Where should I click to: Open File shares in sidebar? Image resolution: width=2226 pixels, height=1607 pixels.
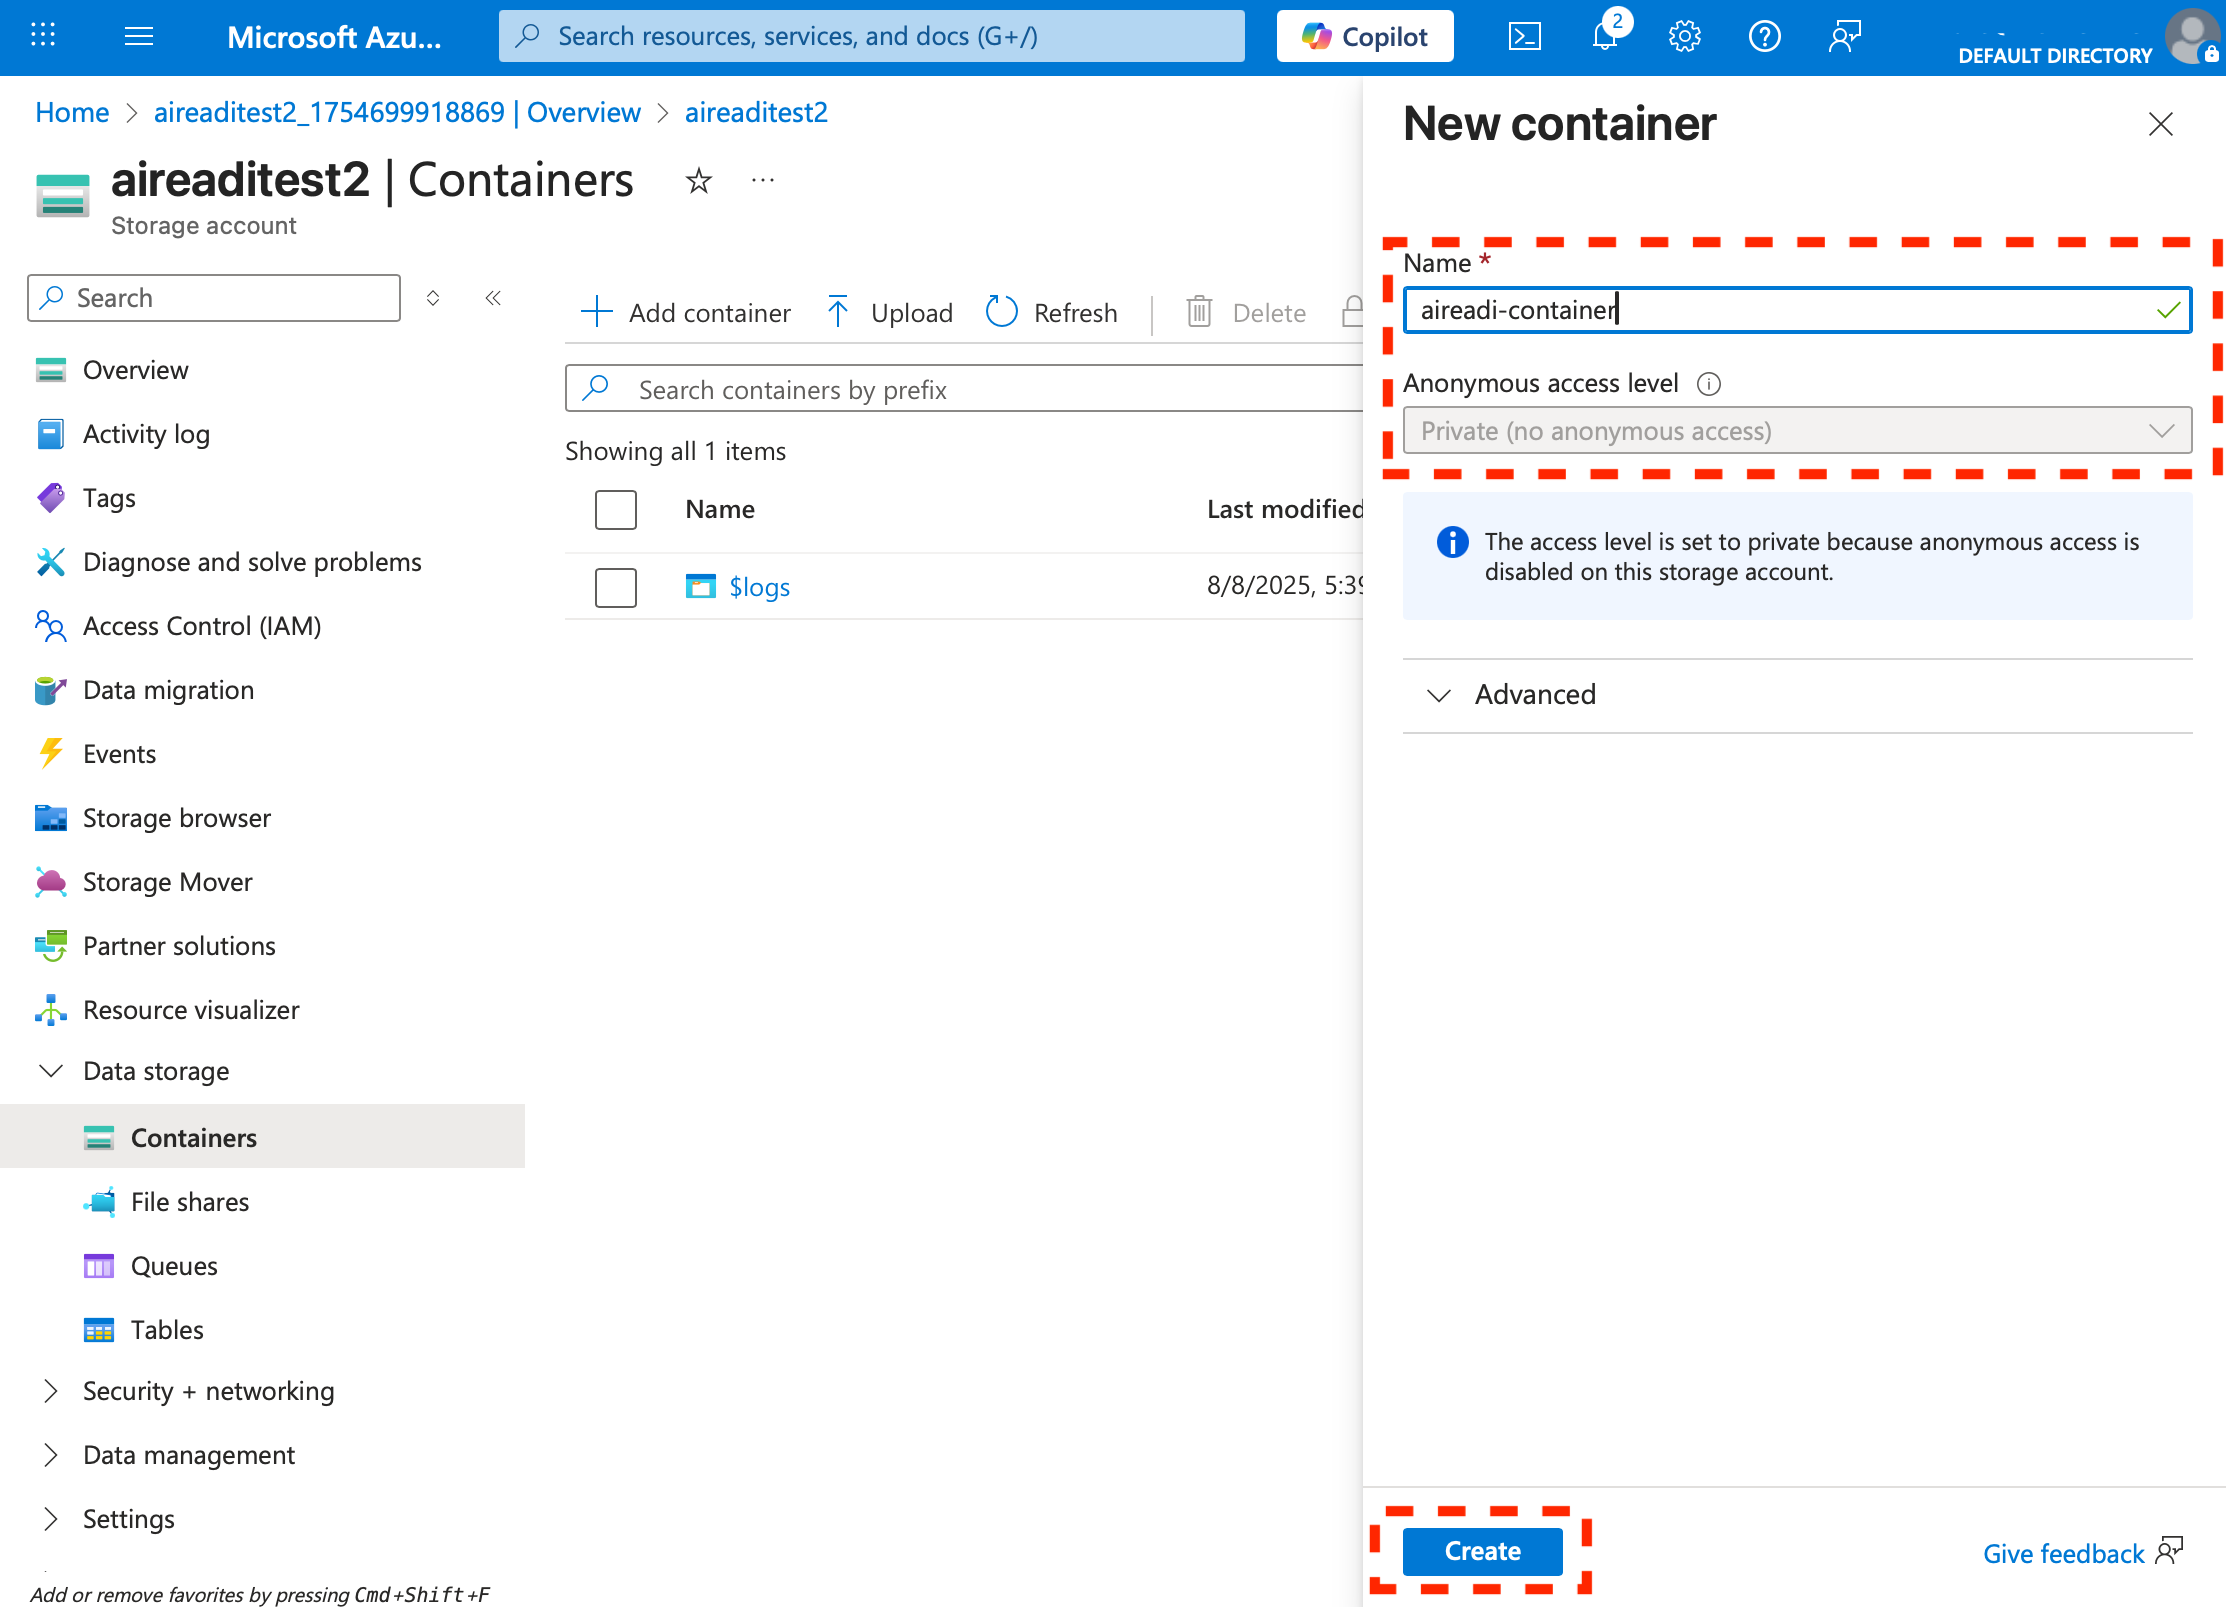pos(190,1202)
